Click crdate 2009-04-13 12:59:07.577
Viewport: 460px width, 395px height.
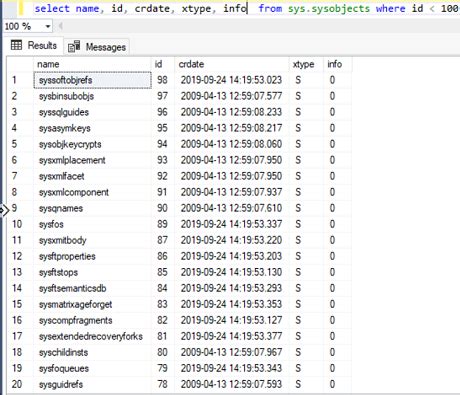tap(232, 96)
